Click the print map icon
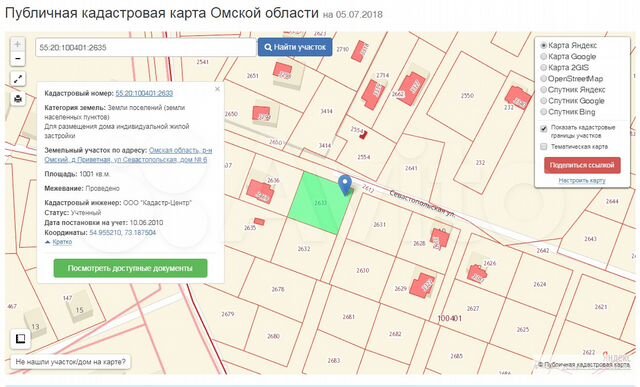Image resolution: width=640 pixels, height=387 pixels. [x=18, y=99]
